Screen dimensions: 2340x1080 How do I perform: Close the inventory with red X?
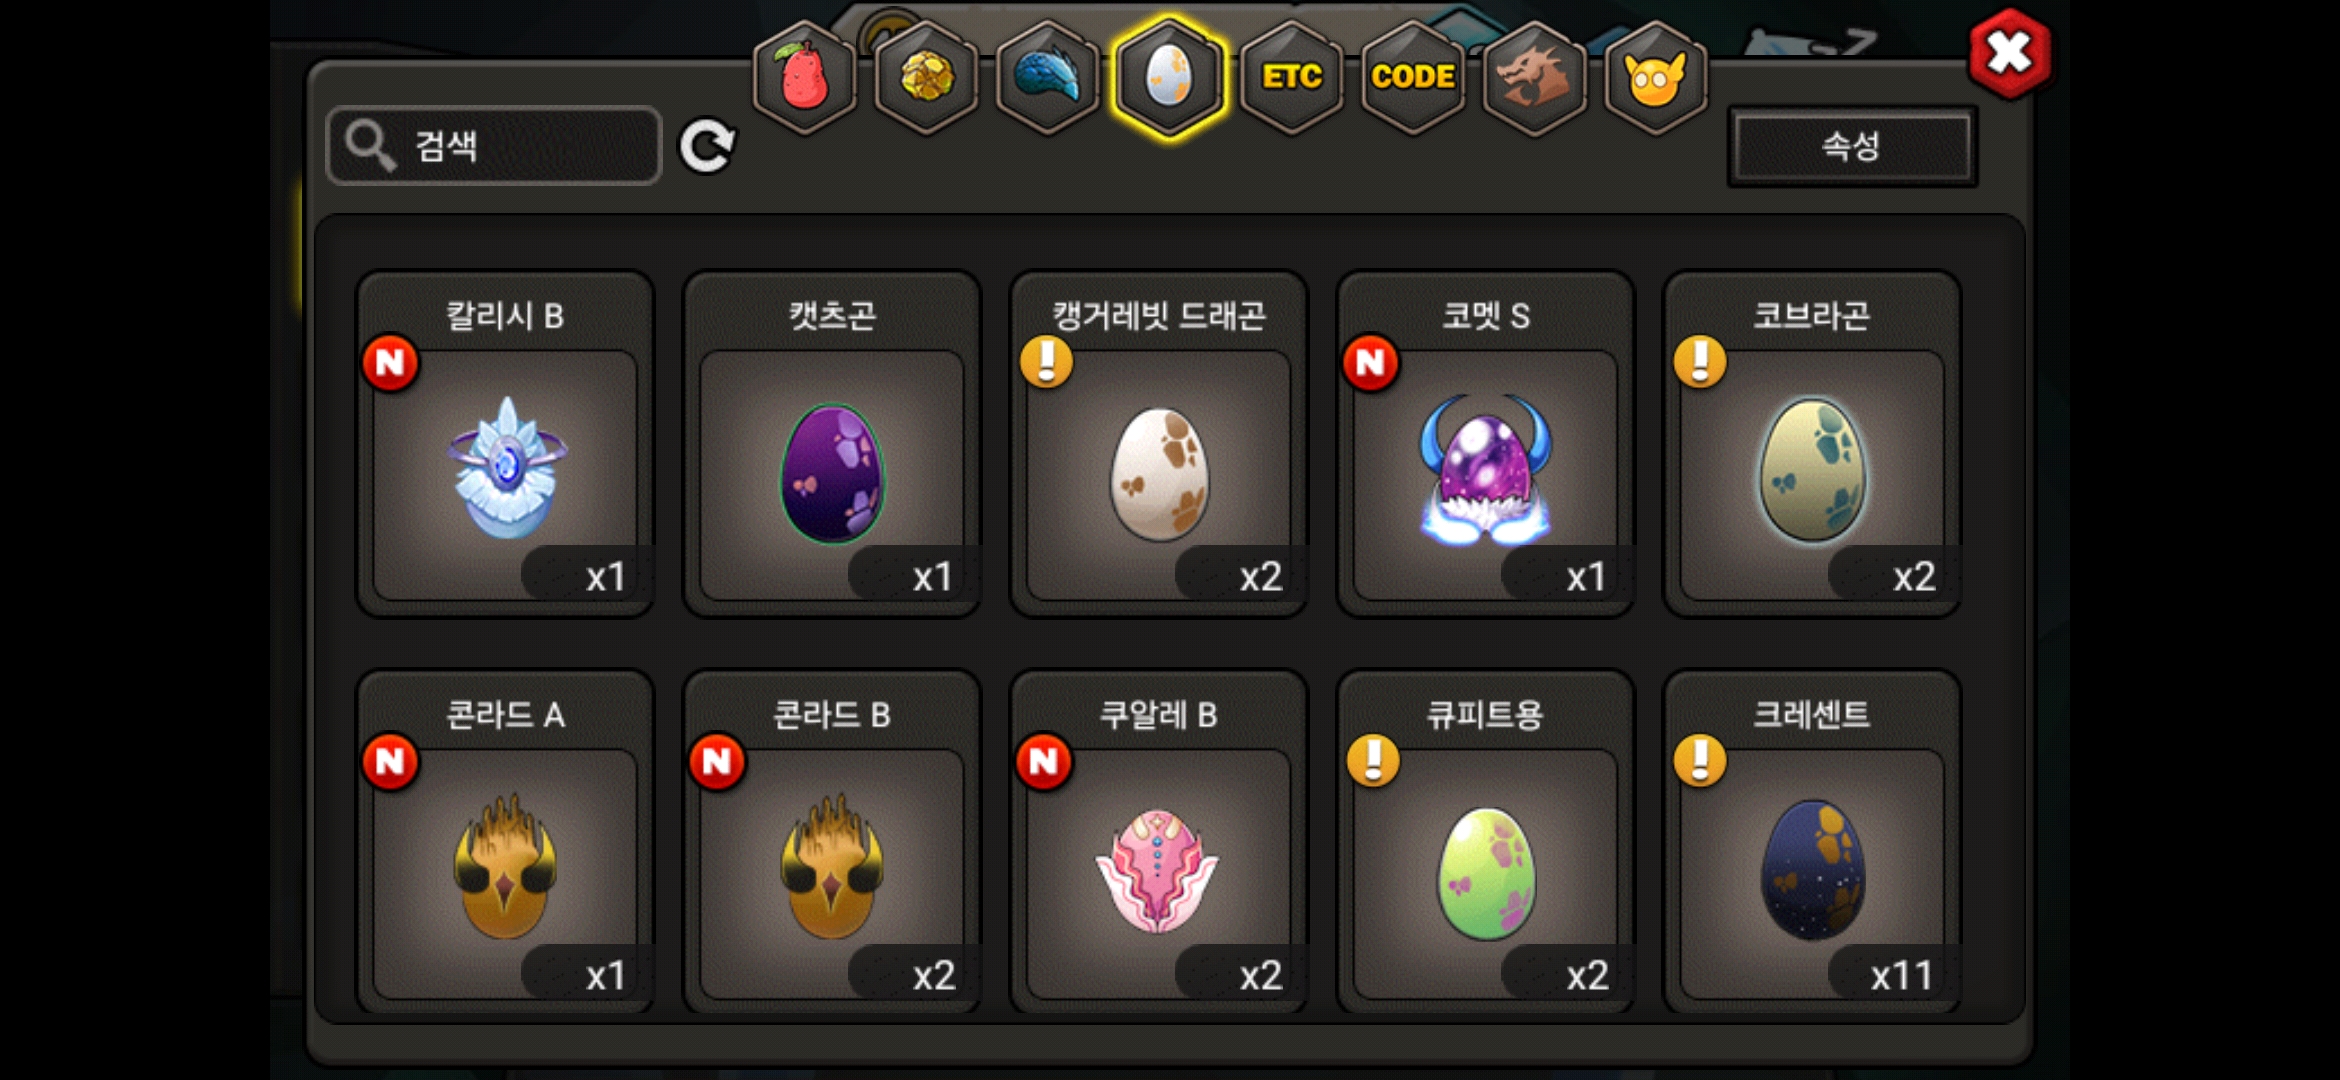(x=2009, y=54)
